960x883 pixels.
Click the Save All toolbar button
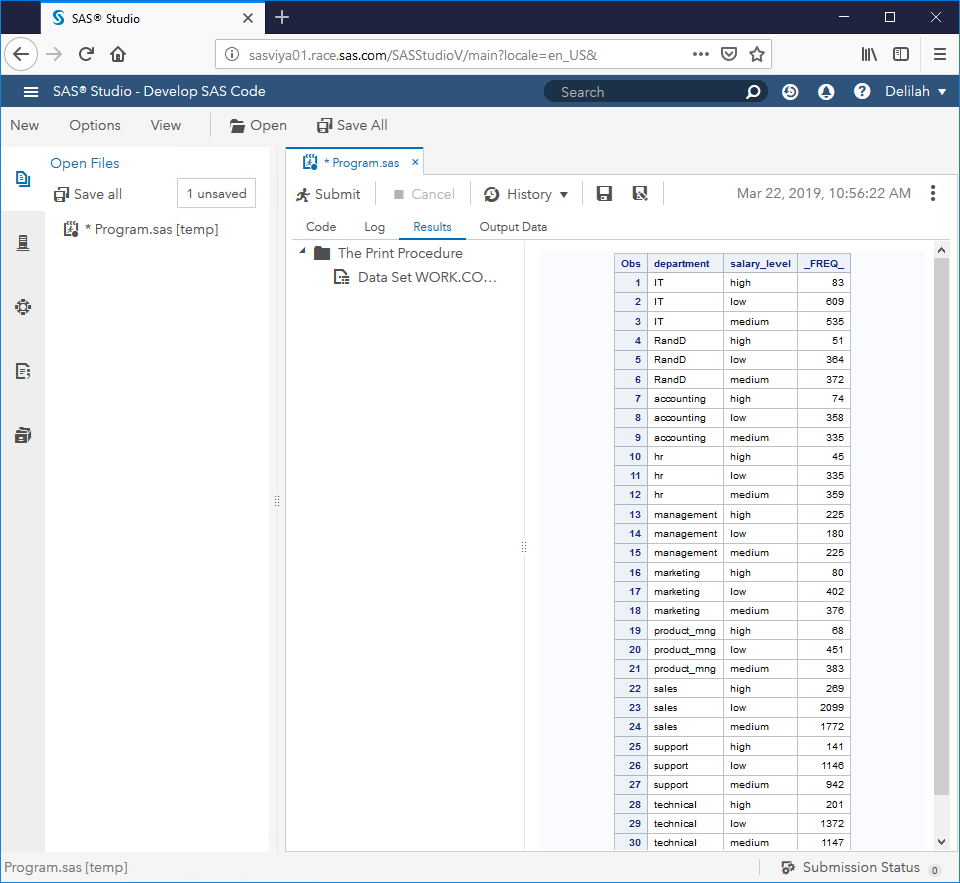coord(352,125)
